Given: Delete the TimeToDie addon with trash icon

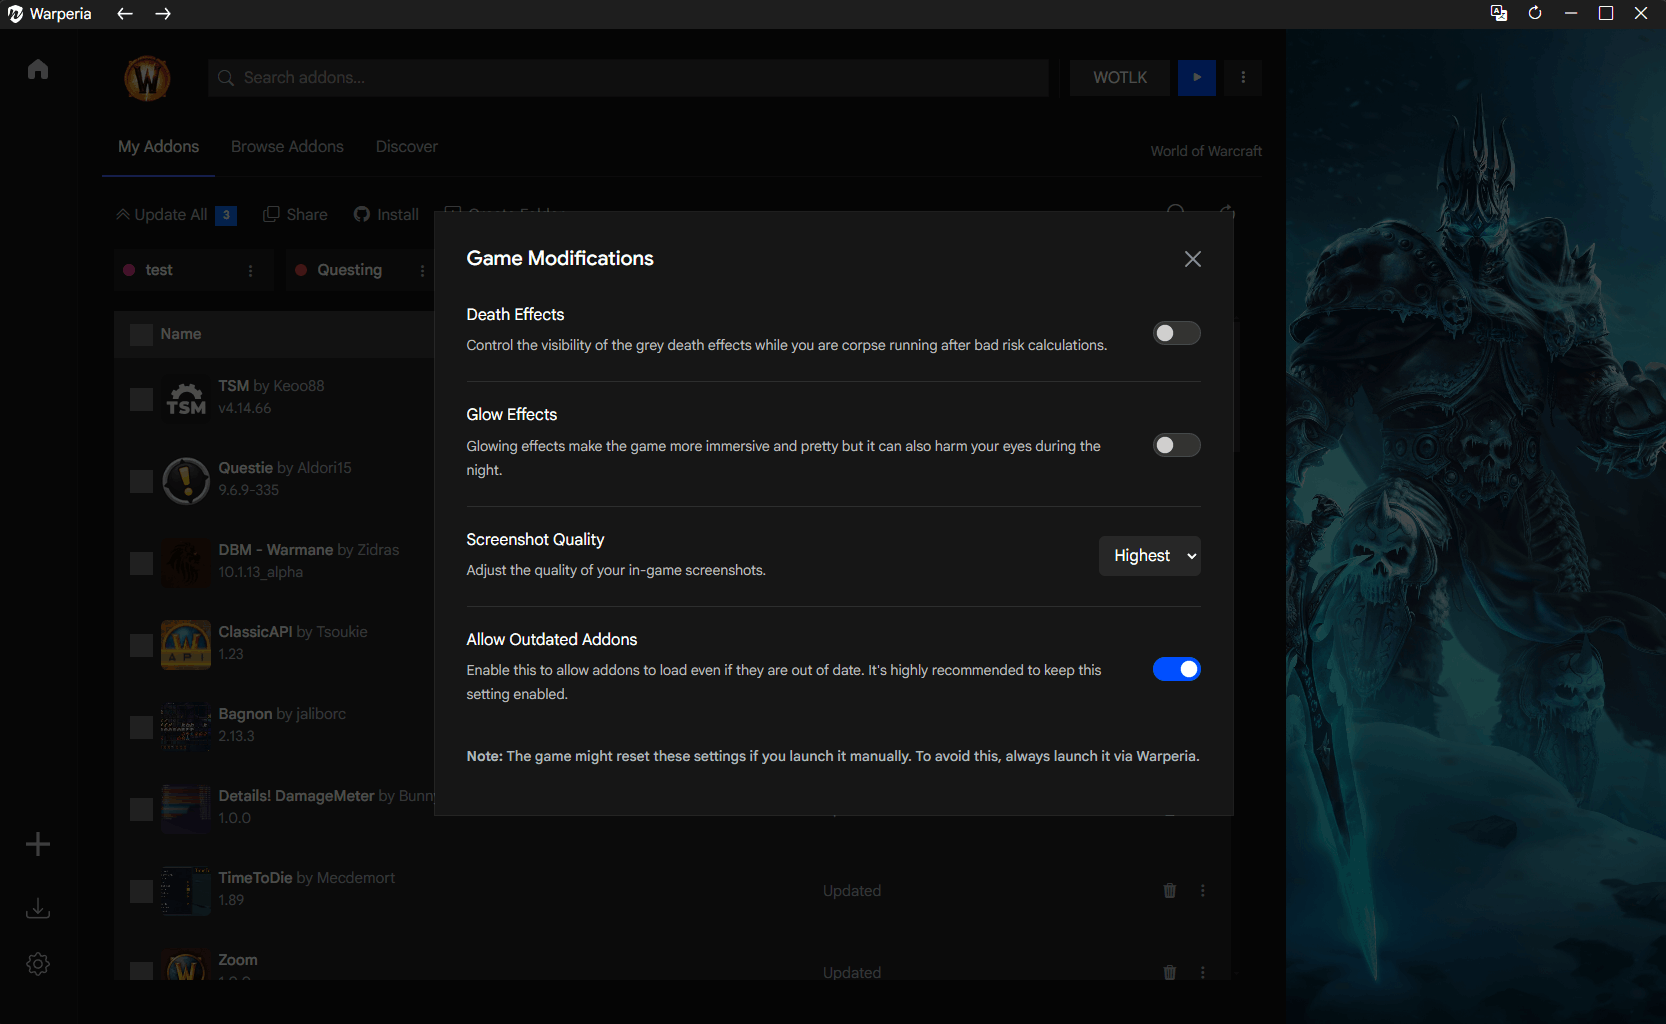Looking at the screenshot, I should (1169, 891).
